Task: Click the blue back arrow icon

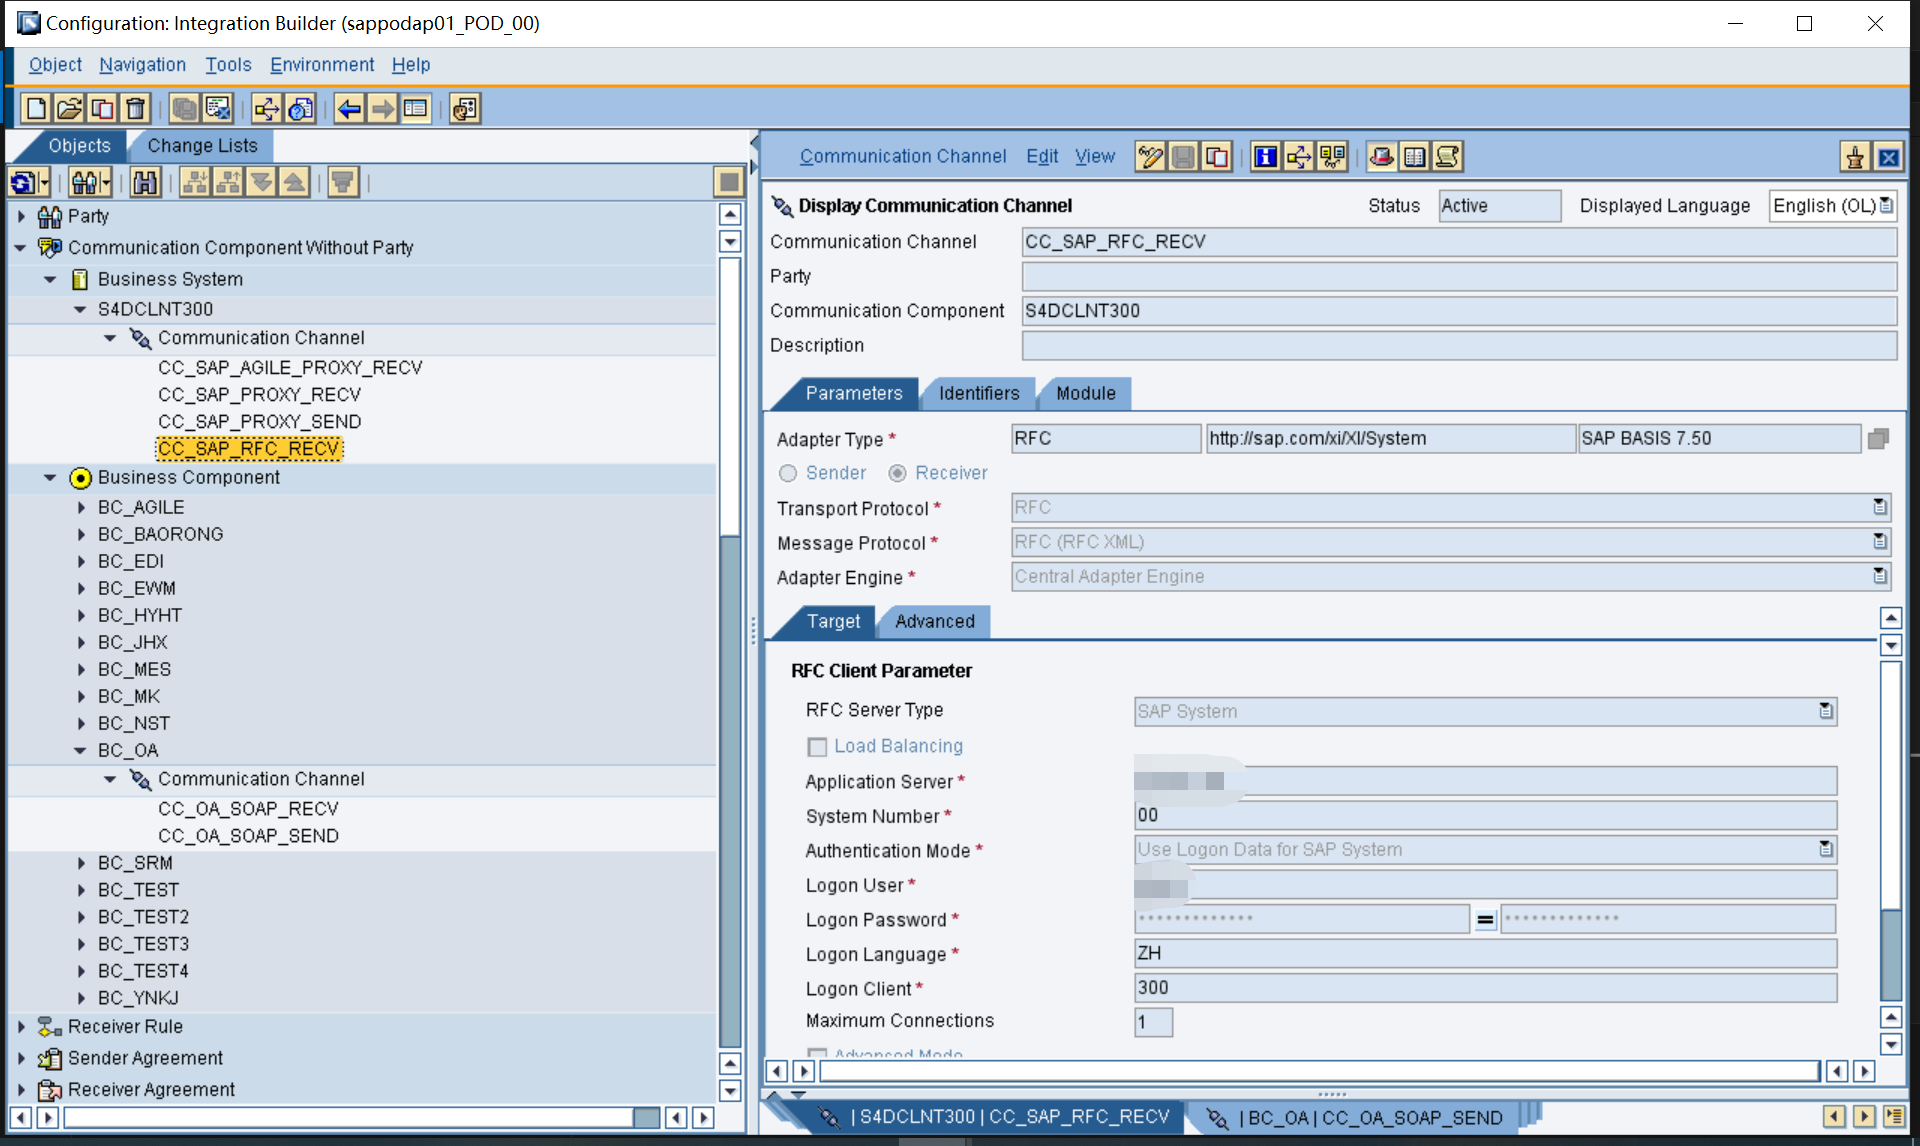Action: 349,108
